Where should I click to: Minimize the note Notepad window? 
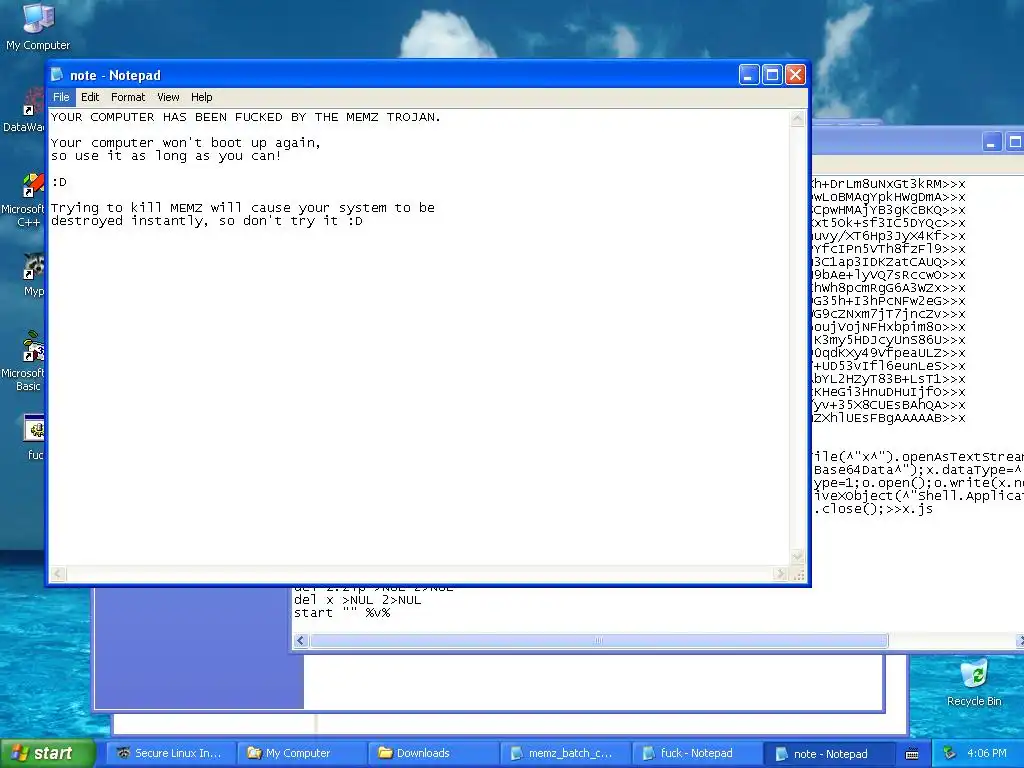[x=748, y=75]
